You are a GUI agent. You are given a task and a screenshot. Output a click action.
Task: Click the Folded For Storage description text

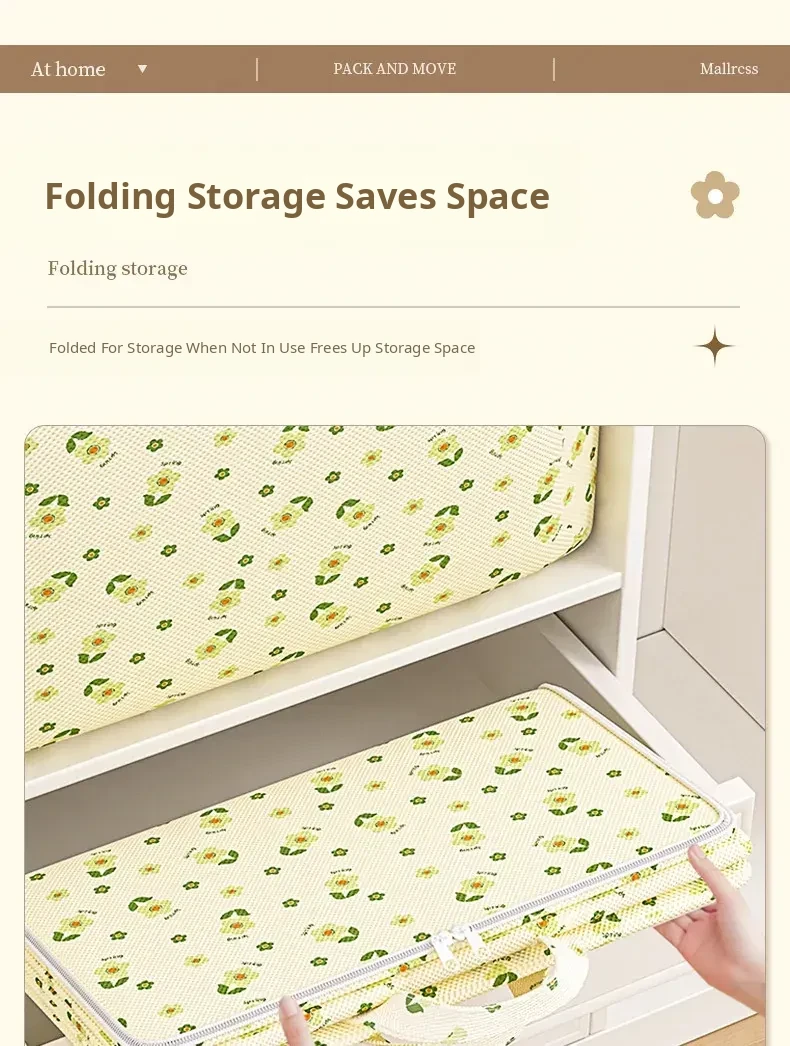262,348
